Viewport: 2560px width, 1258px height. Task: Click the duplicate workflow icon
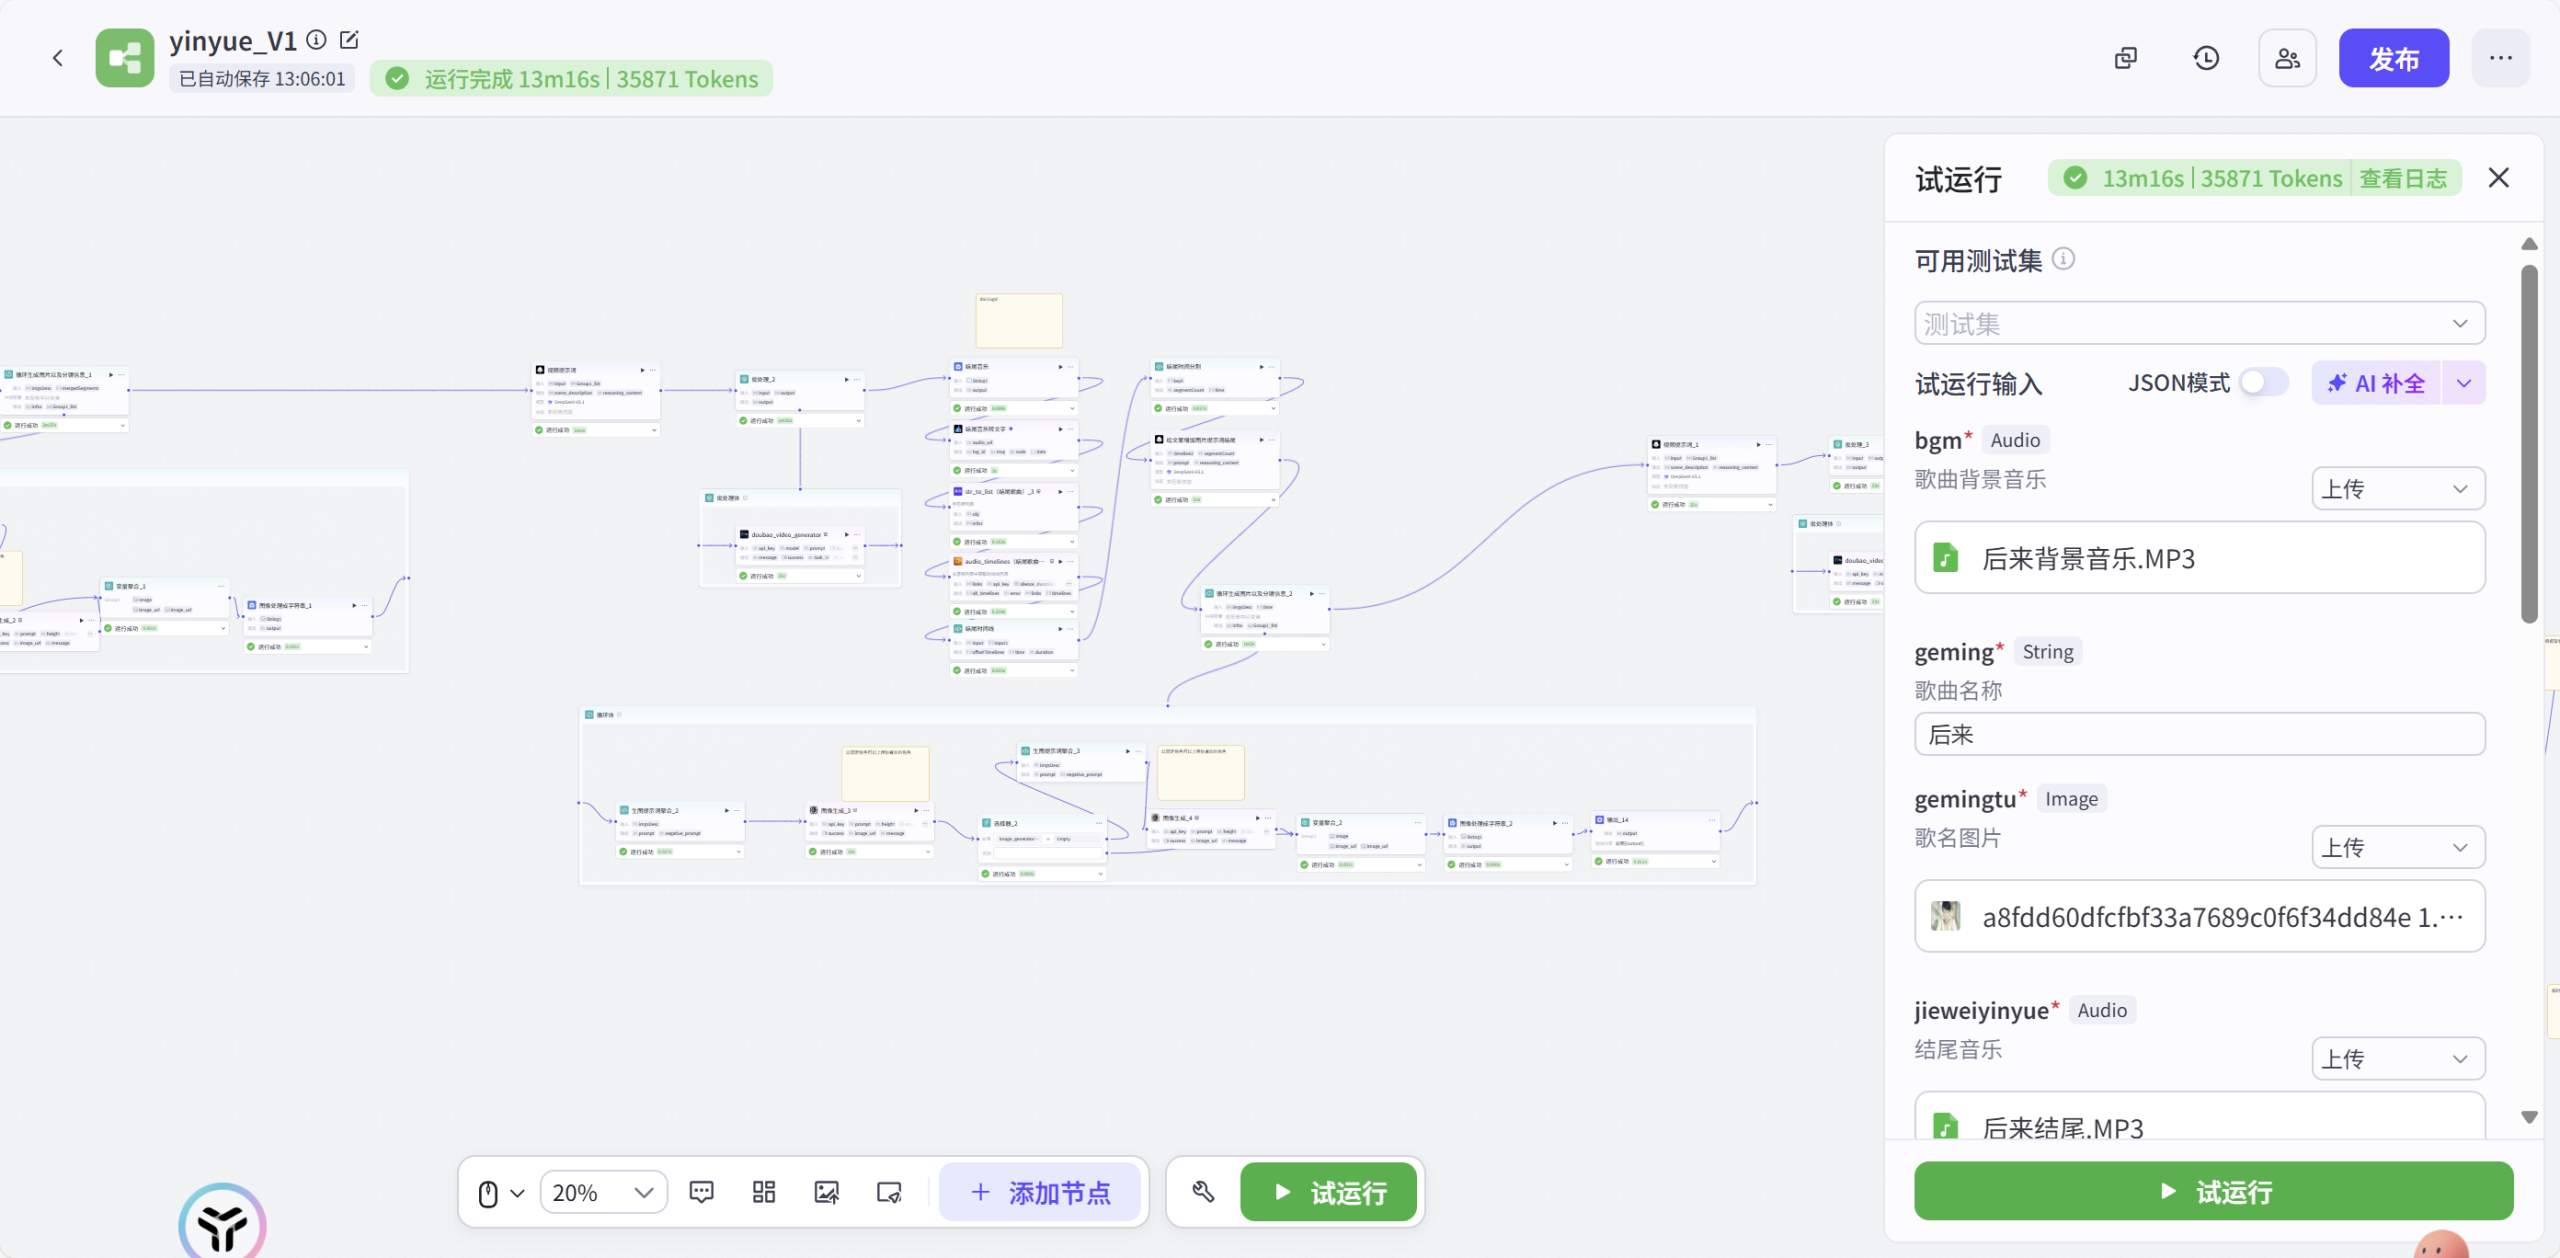tap(2126, 58)
